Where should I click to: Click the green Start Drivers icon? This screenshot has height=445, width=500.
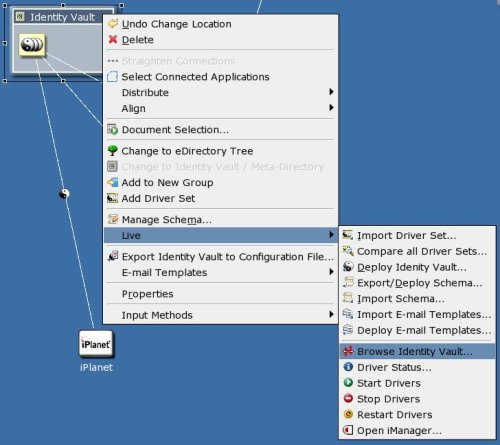[348, 382]
